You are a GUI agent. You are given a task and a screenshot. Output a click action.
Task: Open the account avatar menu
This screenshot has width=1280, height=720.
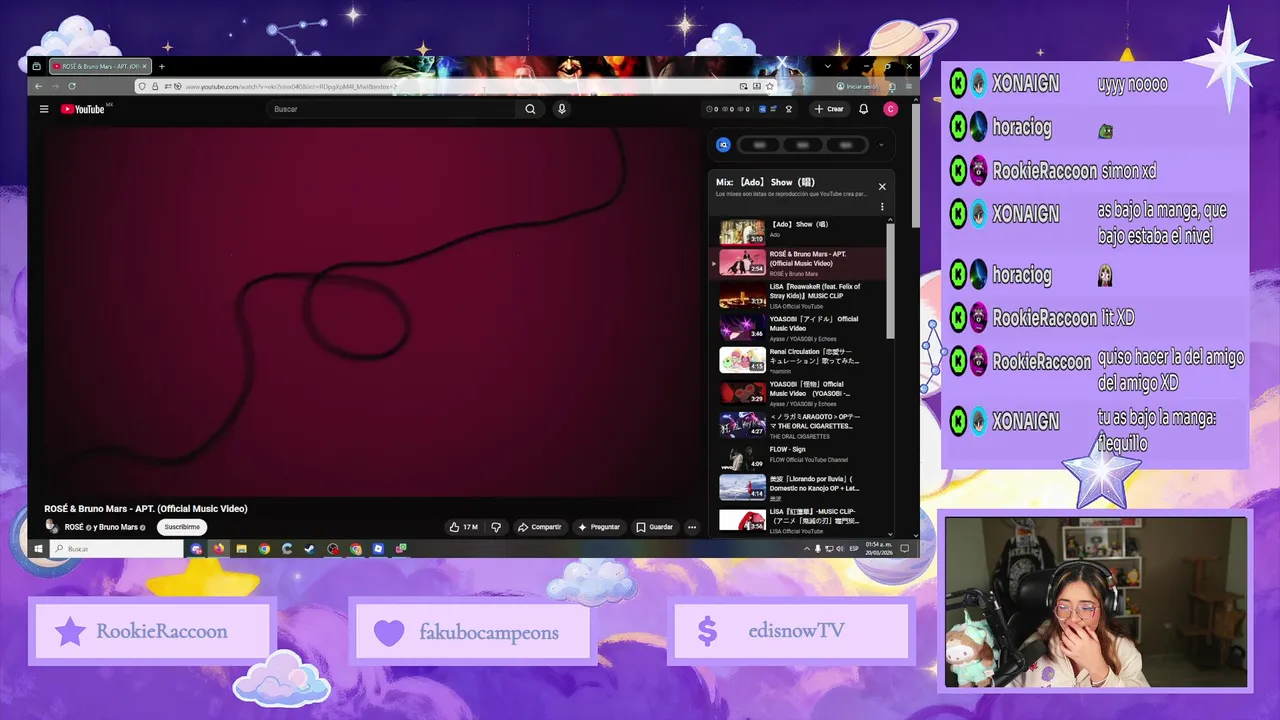click(890, 109)
